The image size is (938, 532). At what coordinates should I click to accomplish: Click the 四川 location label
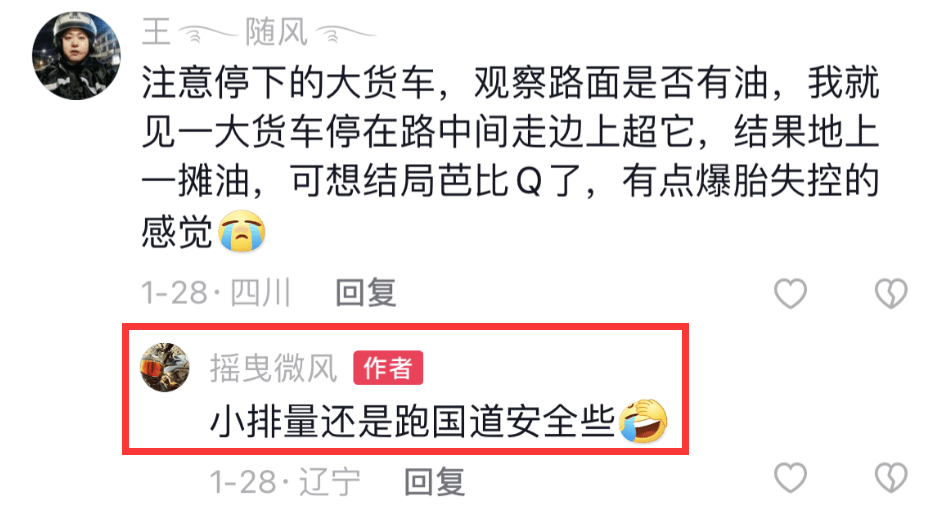(260, 293)
